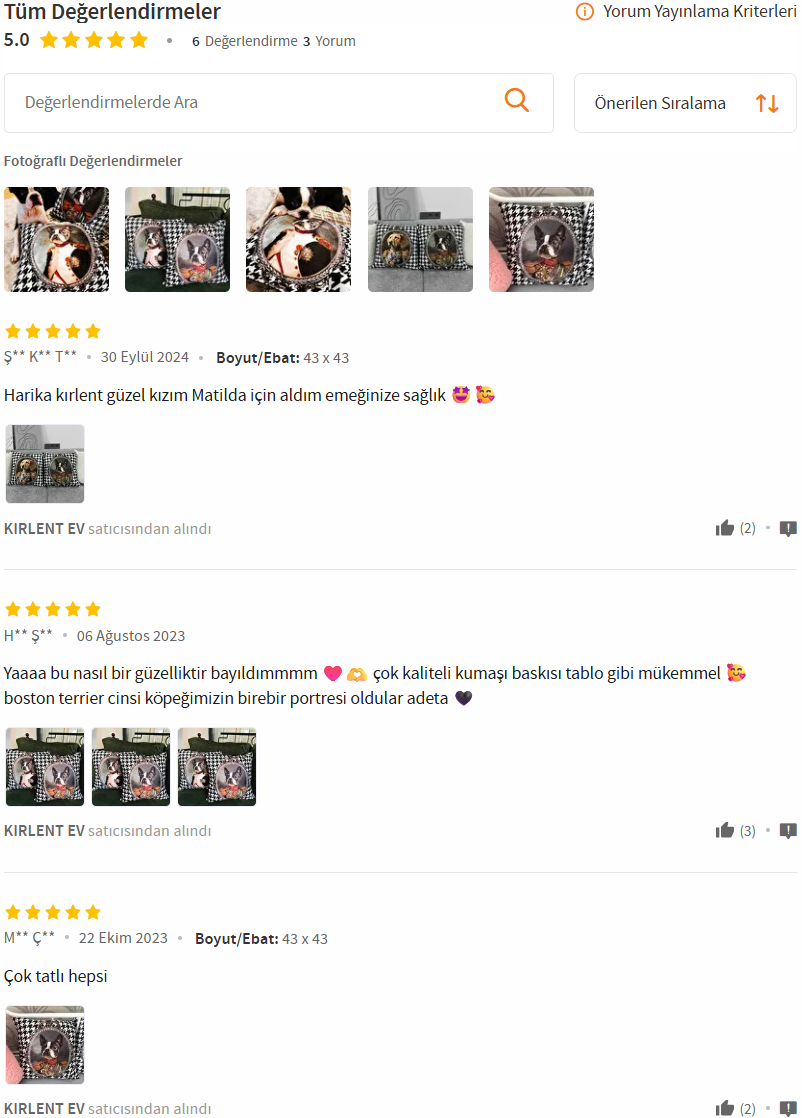This screenshot has height=1118, width=802.
Task: Focus the Değerlendirmelerde Ara search field
Action: click(x=279, y=103)
